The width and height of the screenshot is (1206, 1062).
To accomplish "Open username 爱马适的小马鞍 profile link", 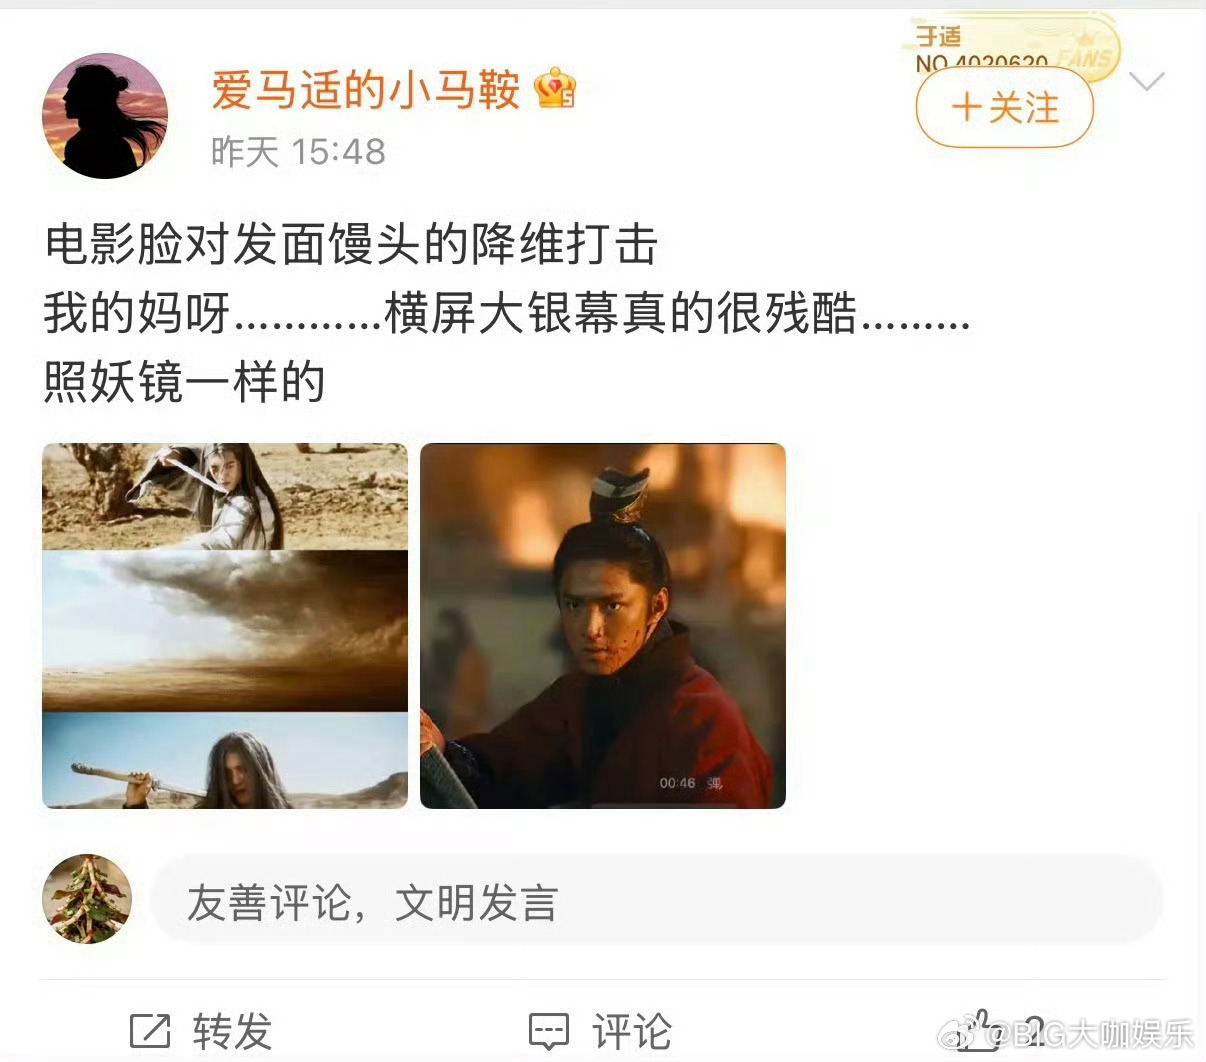I will (x=365, y=90).
